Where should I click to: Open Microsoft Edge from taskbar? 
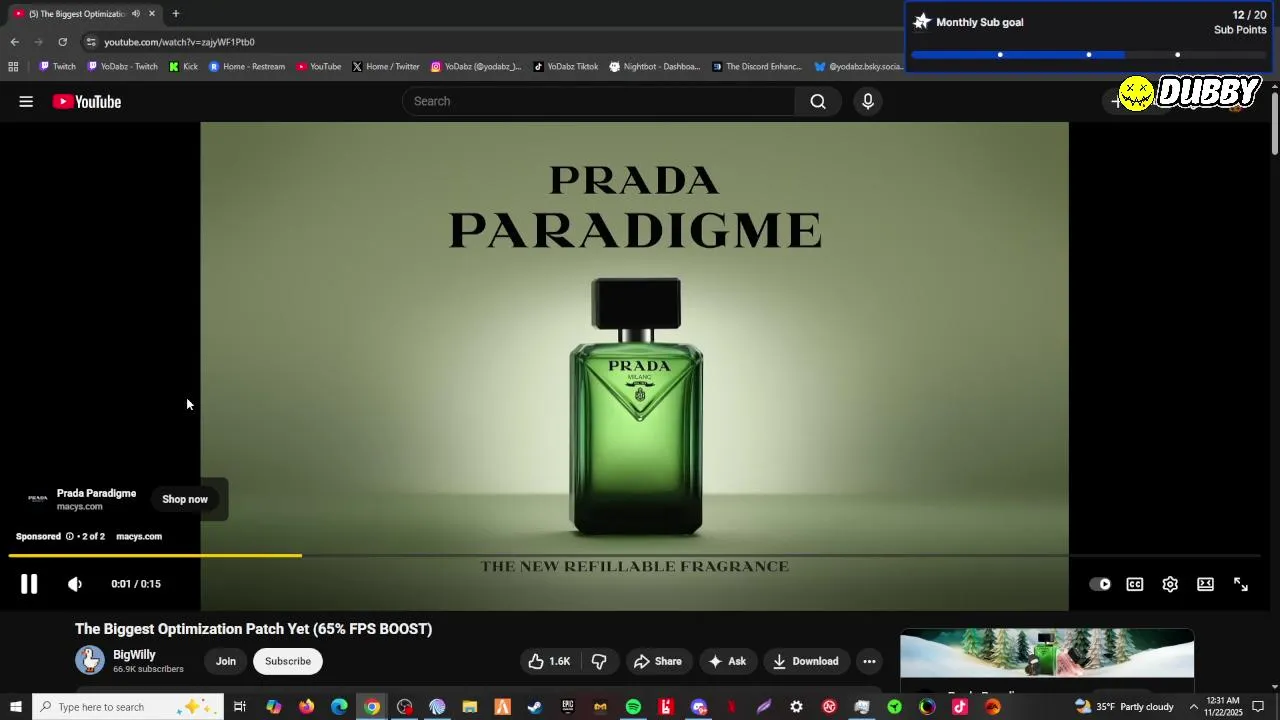pos(339,707)
